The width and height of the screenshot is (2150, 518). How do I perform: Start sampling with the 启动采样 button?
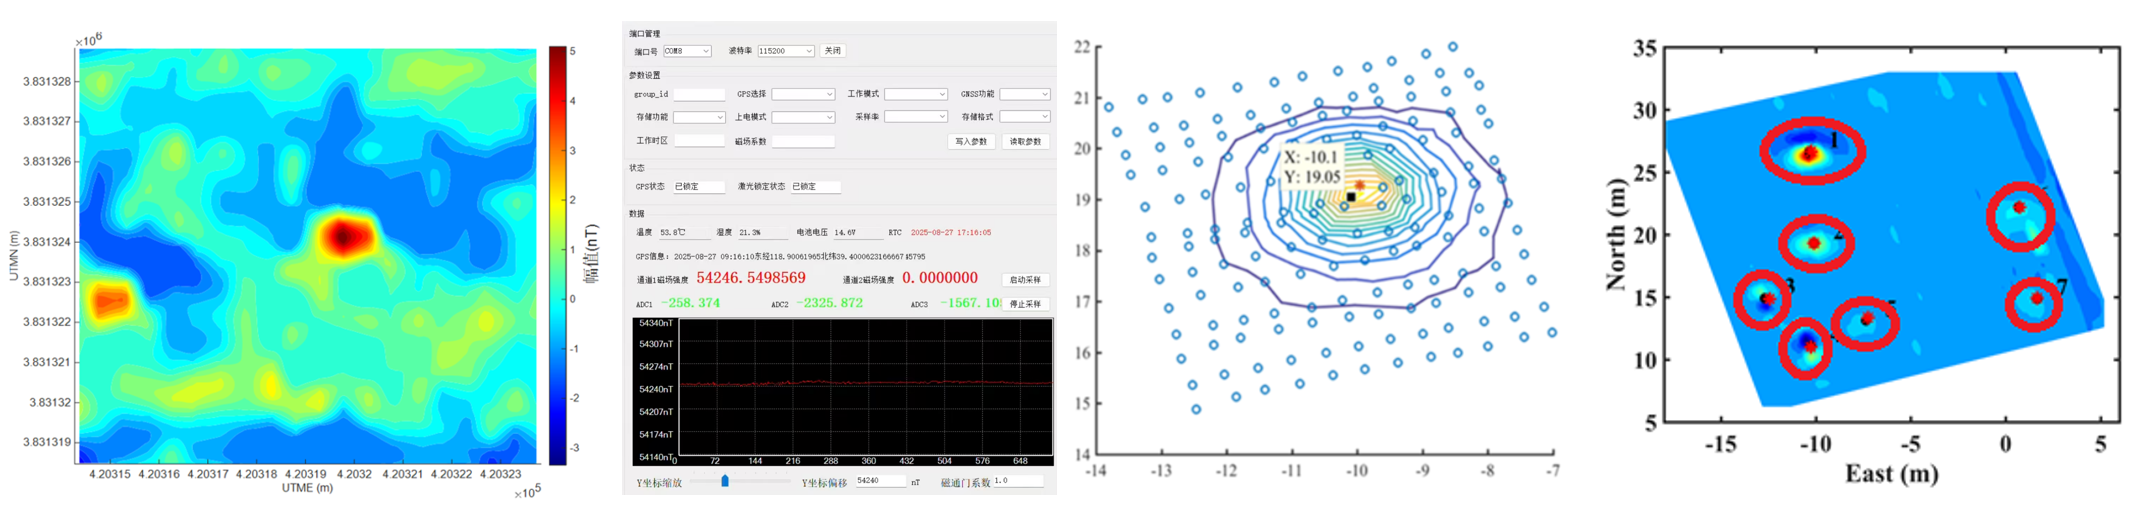pos(1025,280)
